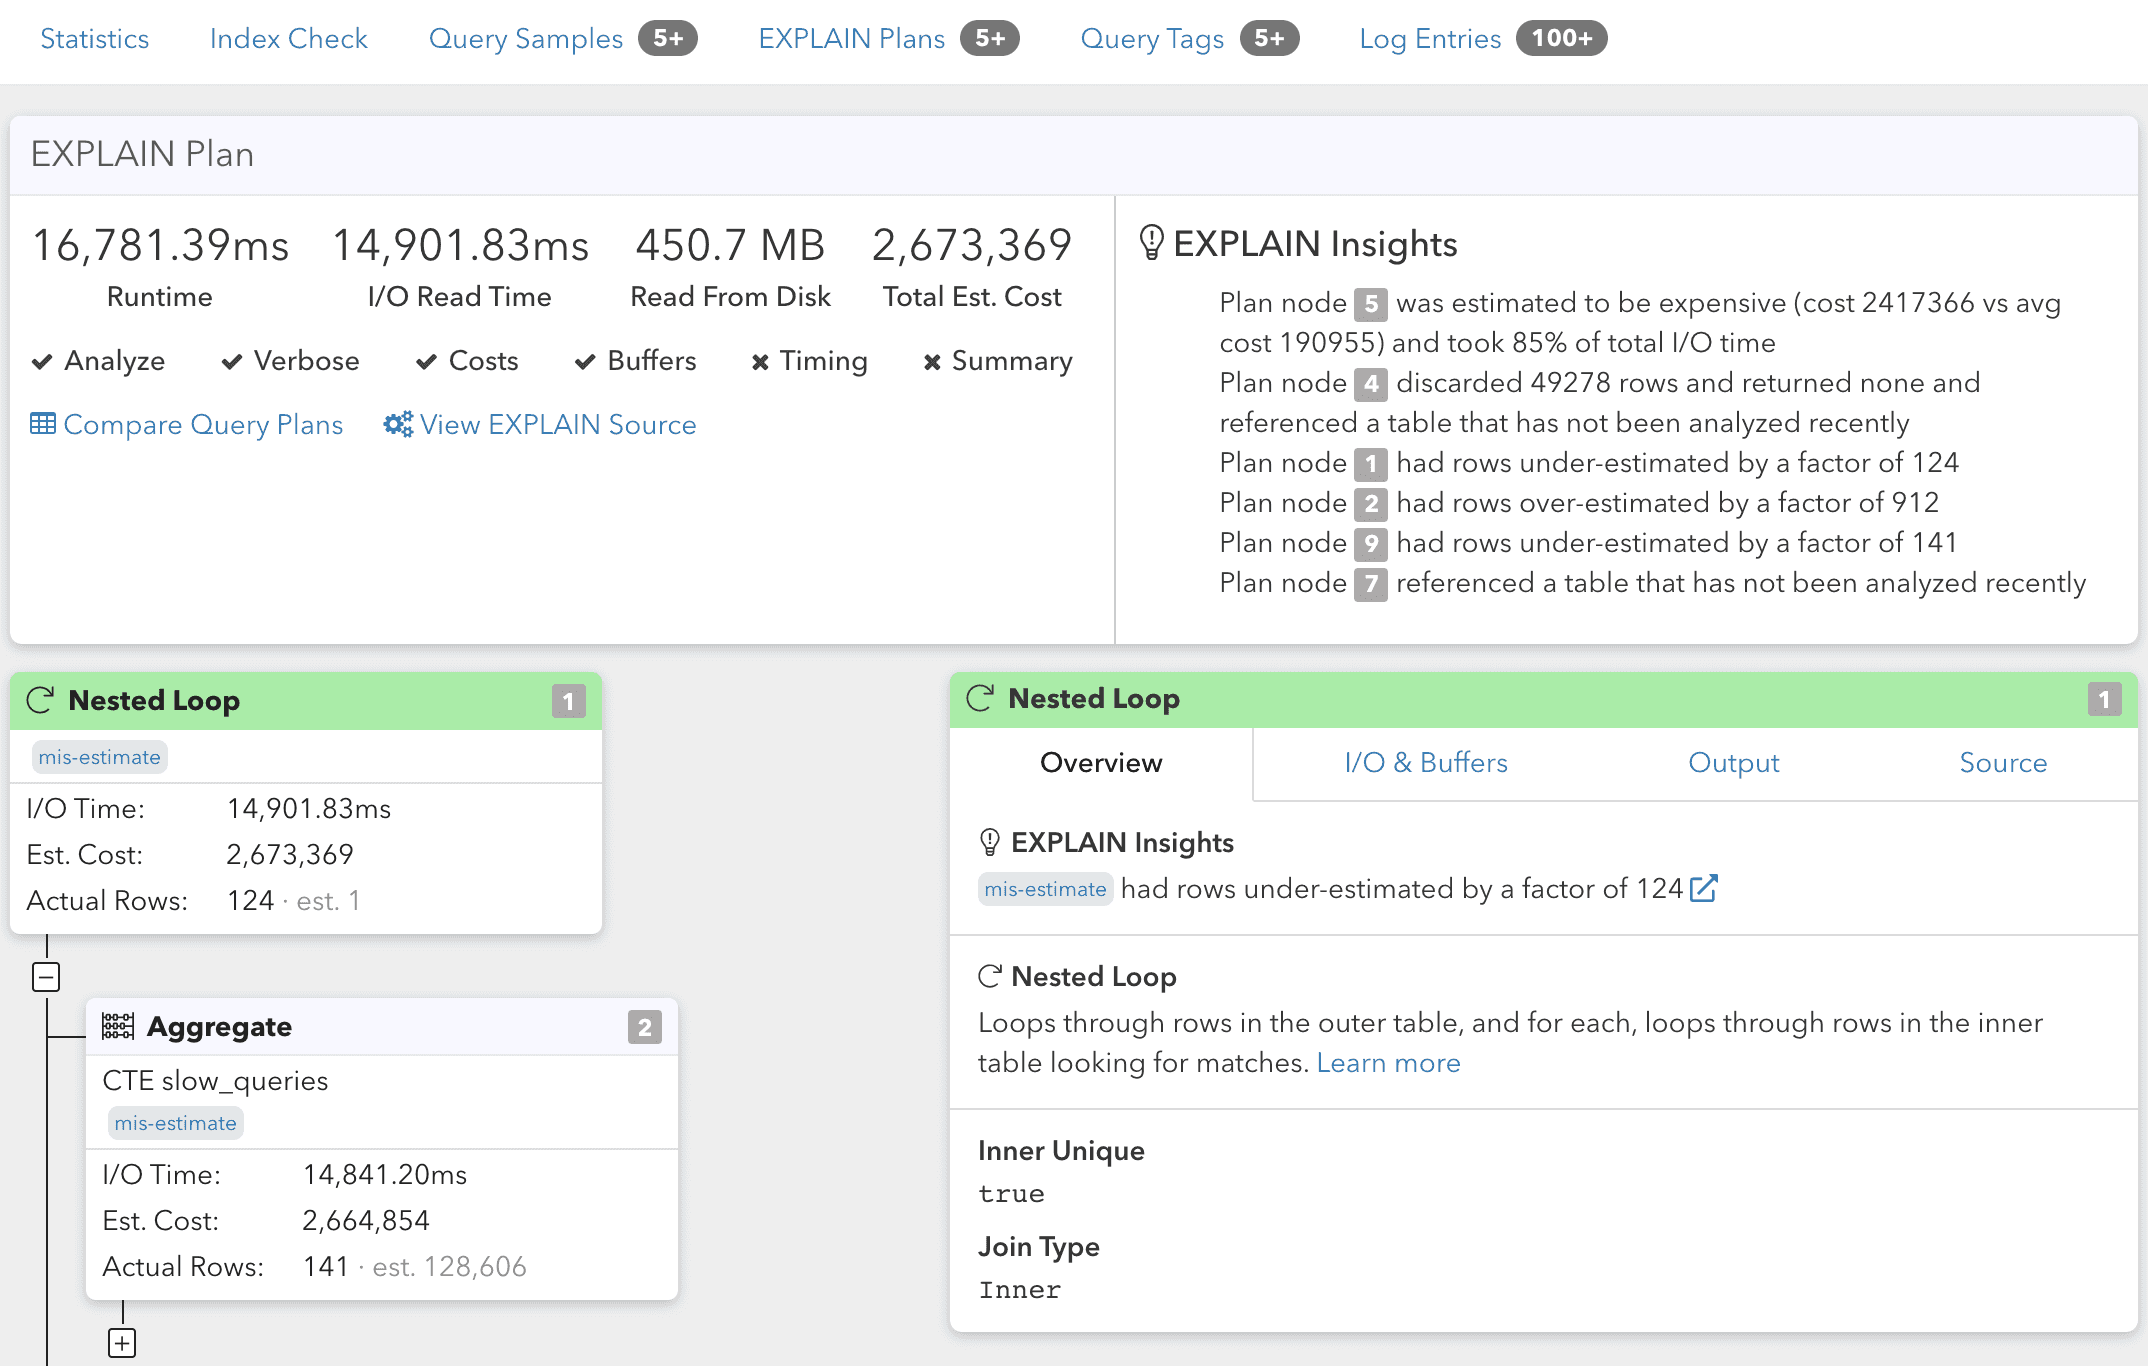This screenshot has width=2148, height=1366.
Task: Click the lightbulb icon beside EXPLAIN Insights
Action: 1151,240
